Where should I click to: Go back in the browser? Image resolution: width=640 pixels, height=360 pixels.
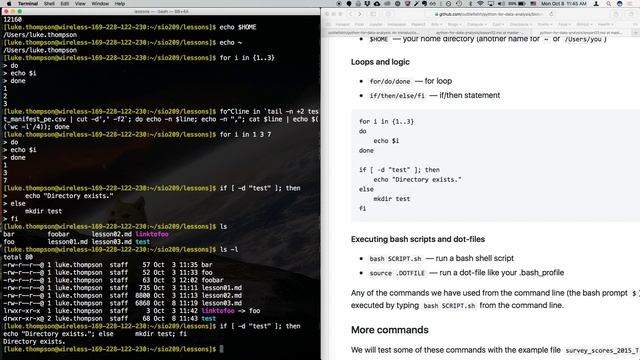350,14
